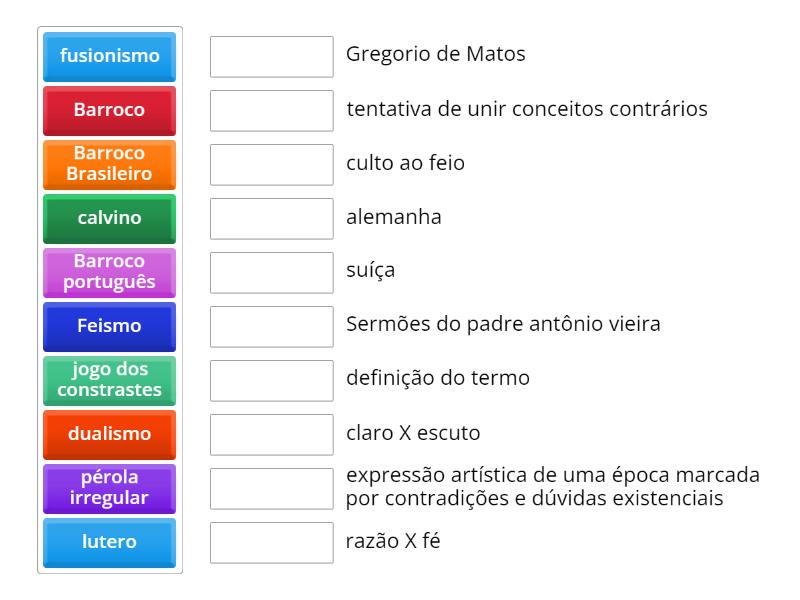Viewport: 800px width, 600px height.
Task: Click the blank box next to 'culto ao feio'
Action: [x=271, y=164]
